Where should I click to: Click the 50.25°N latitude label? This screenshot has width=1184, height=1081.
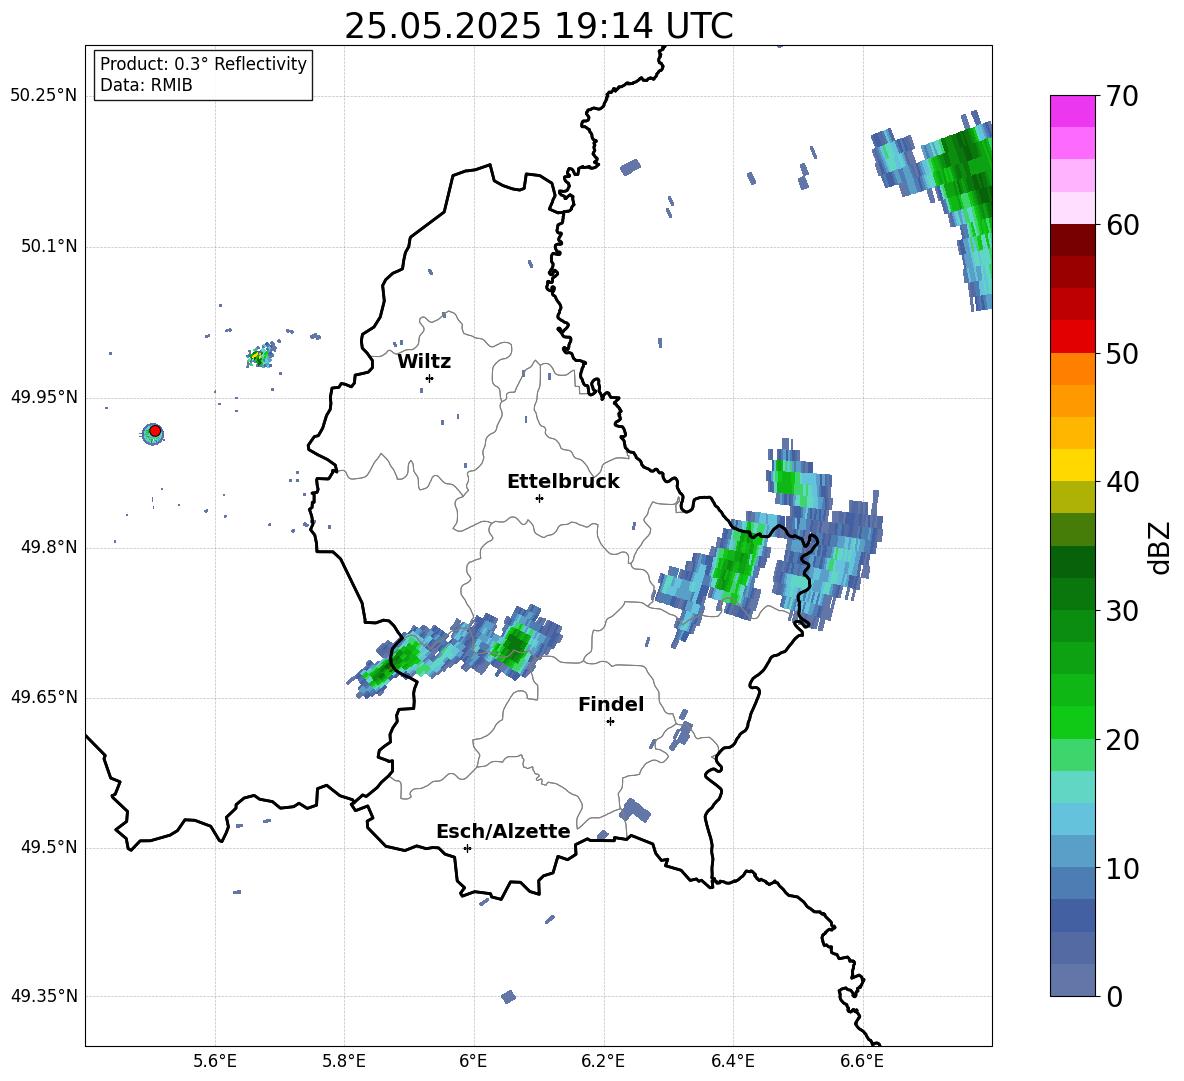pos(44,96)
